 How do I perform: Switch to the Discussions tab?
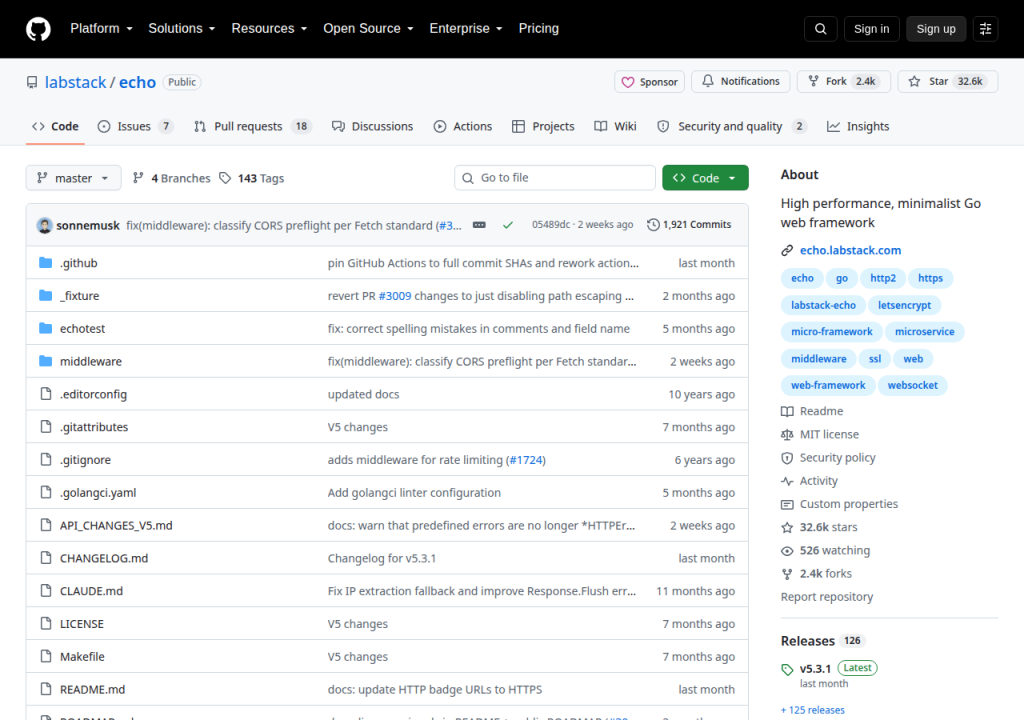(372, 126)
